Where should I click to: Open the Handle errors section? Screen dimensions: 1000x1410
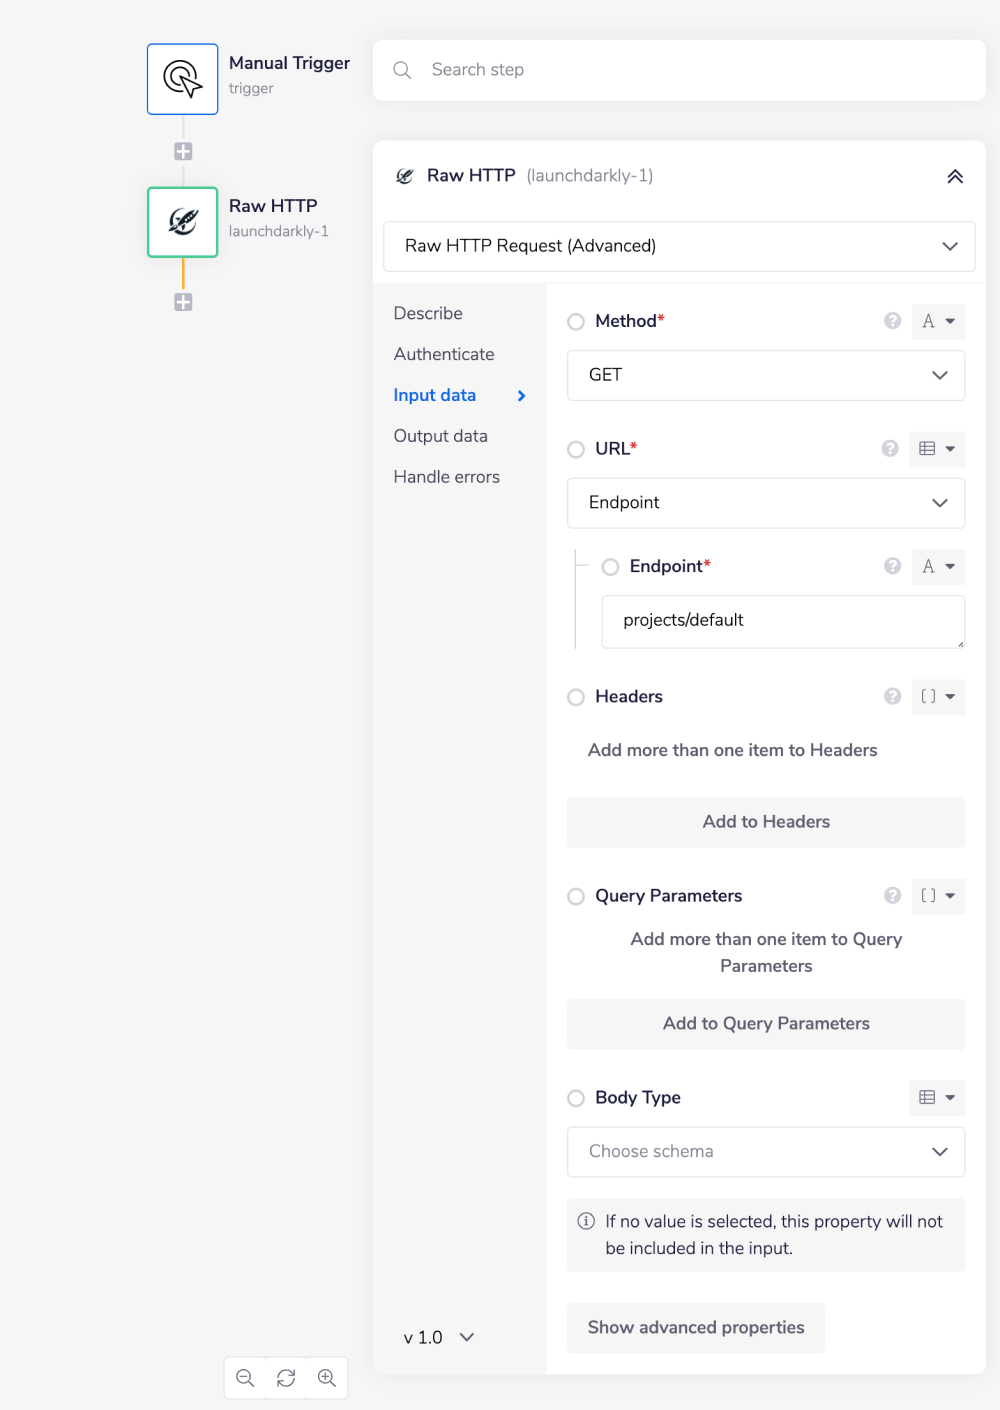(x=446, y=476)
